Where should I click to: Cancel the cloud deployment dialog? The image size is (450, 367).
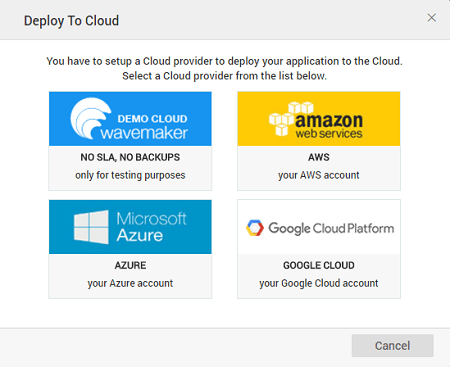tap(392, 346)
